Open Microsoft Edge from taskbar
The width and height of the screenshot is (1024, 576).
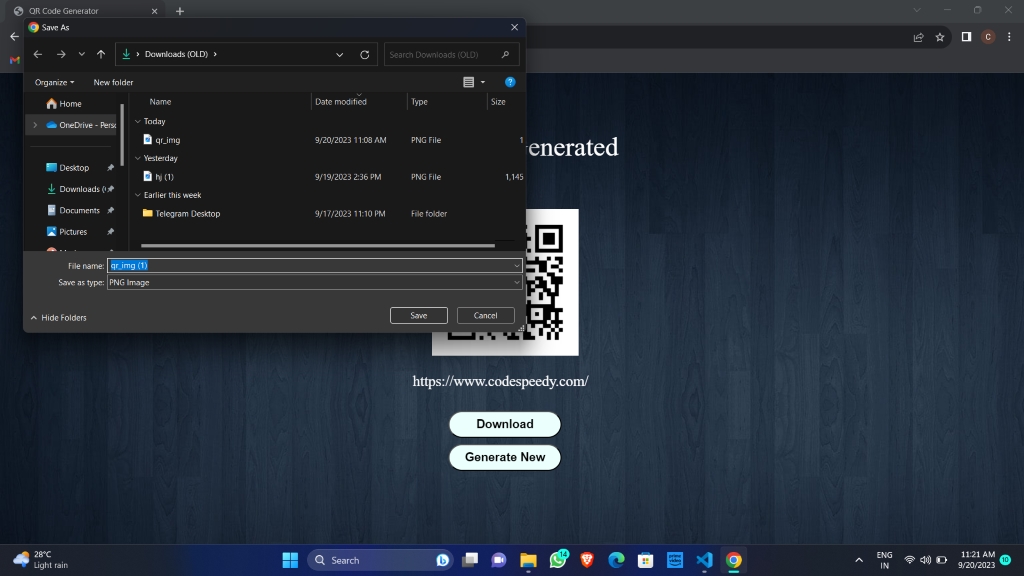tap(616, 560)
